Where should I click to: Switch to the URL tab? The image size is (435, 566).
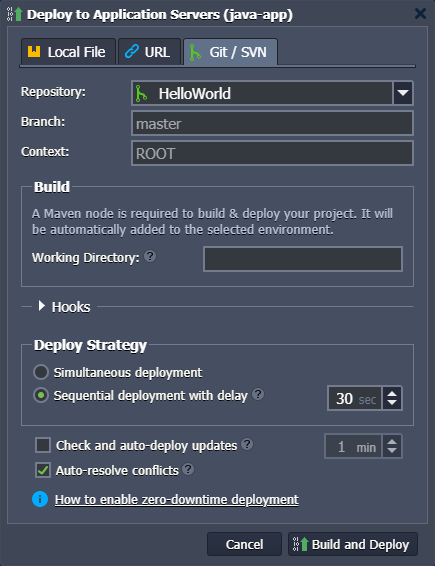pyautogui.click(x=149, y=52)
